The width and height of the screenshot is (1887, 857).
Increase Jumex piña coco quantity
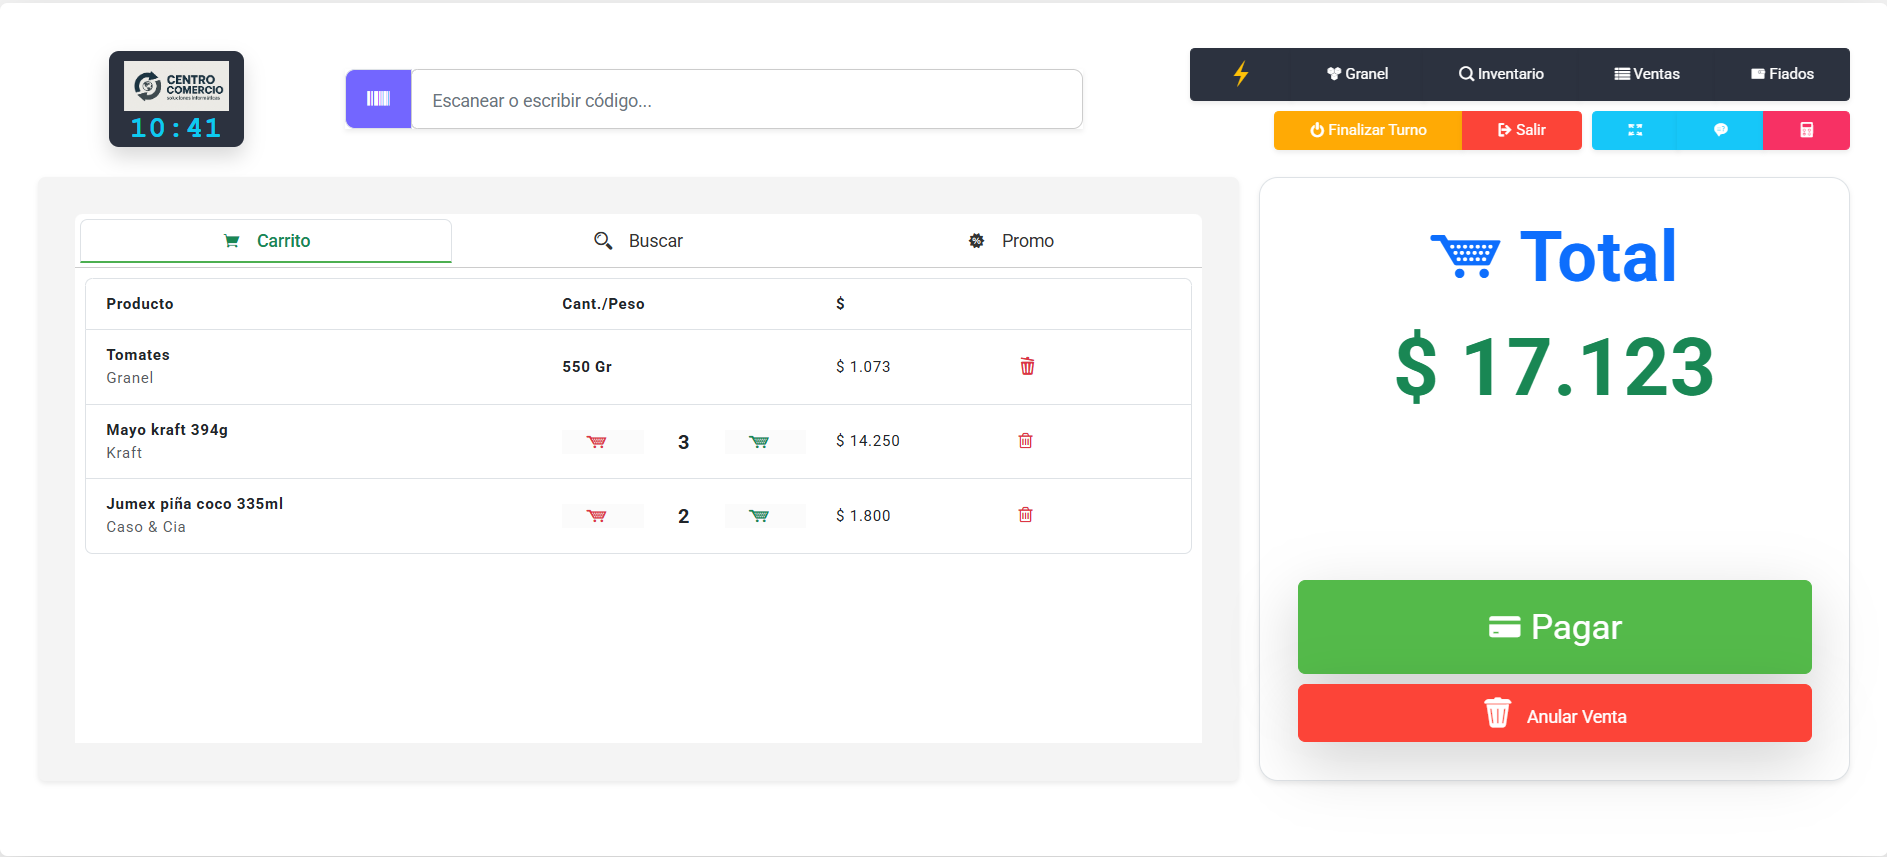point(760,516)
